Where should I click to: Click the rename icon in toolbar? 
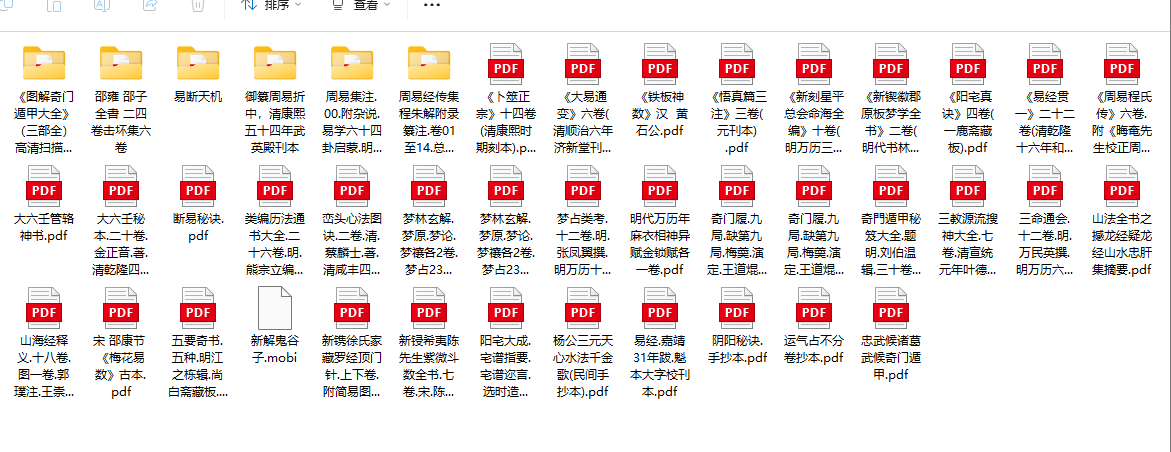(x=102, y=5)
